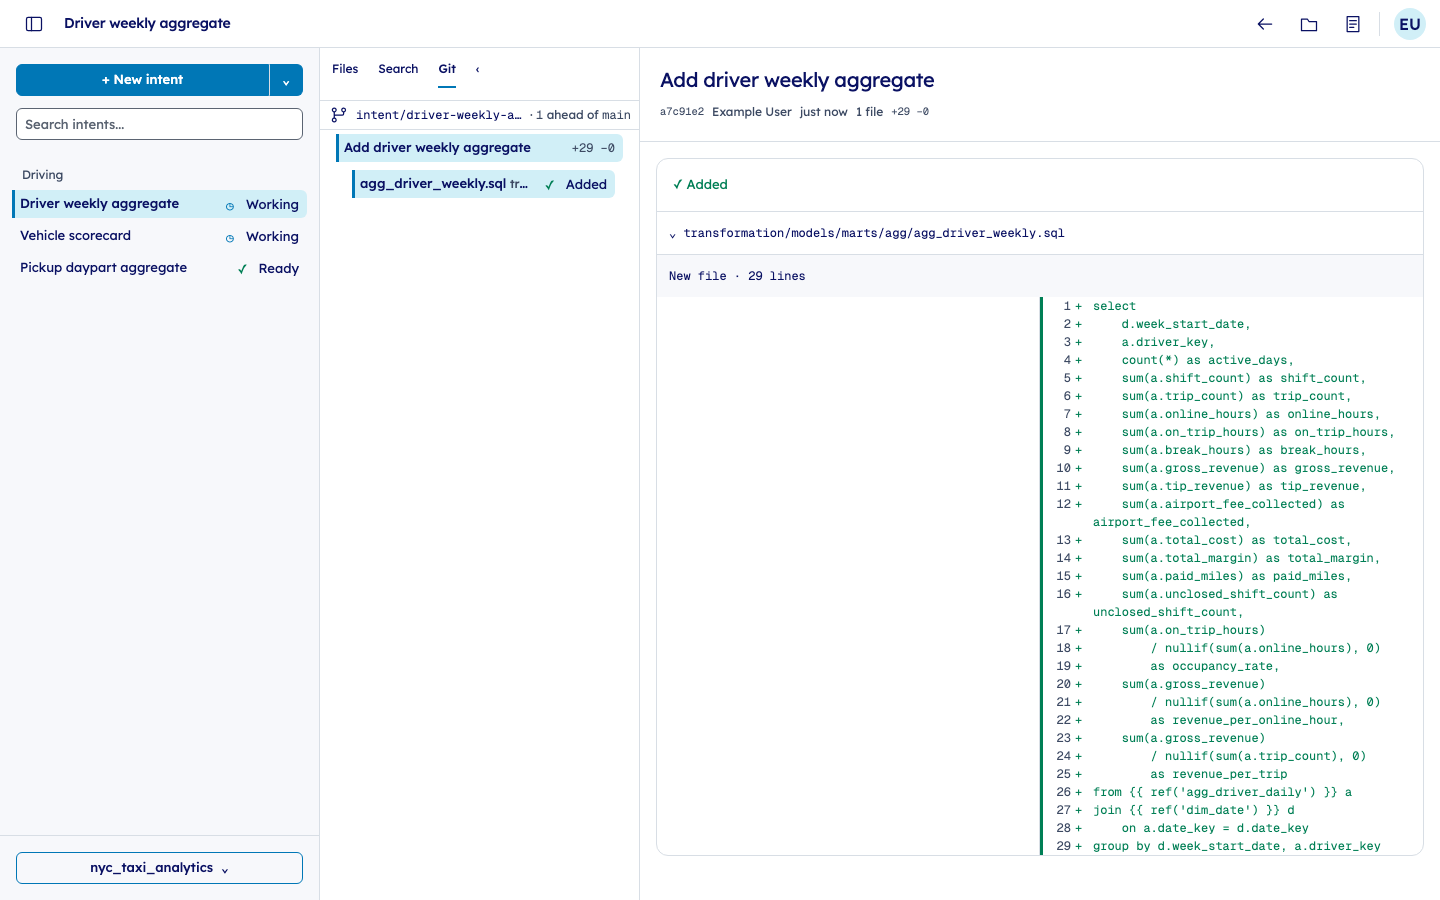
Task: Open the New intent dropdown arrow
Action: coord(286,80)
